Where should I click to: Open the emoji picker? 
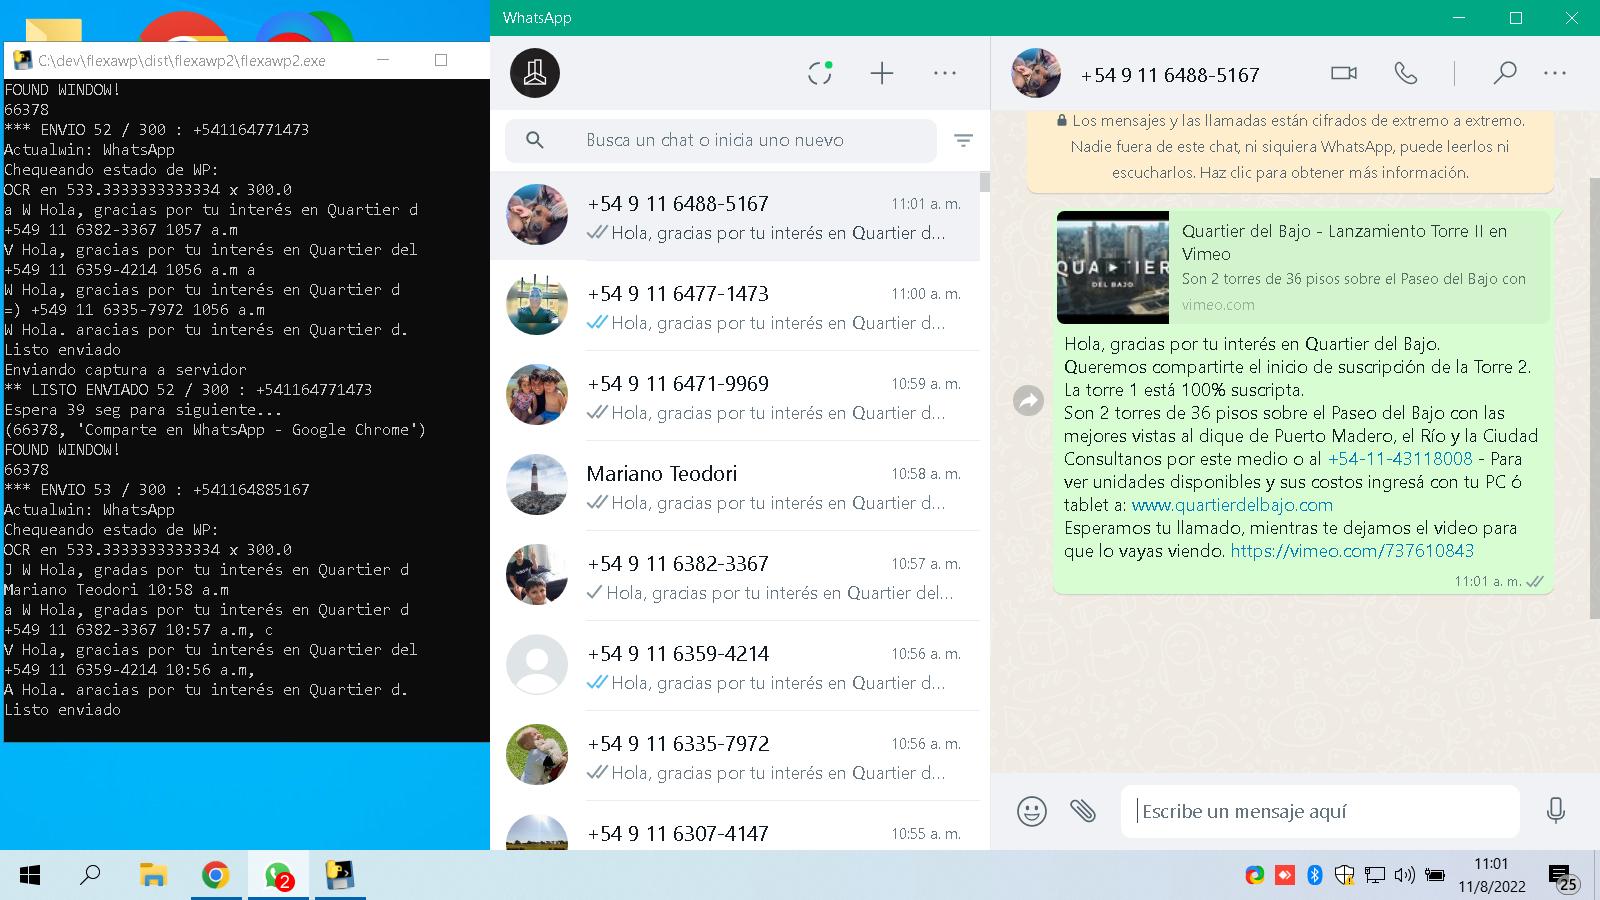pyautogui.click(x=1032, y=810)
